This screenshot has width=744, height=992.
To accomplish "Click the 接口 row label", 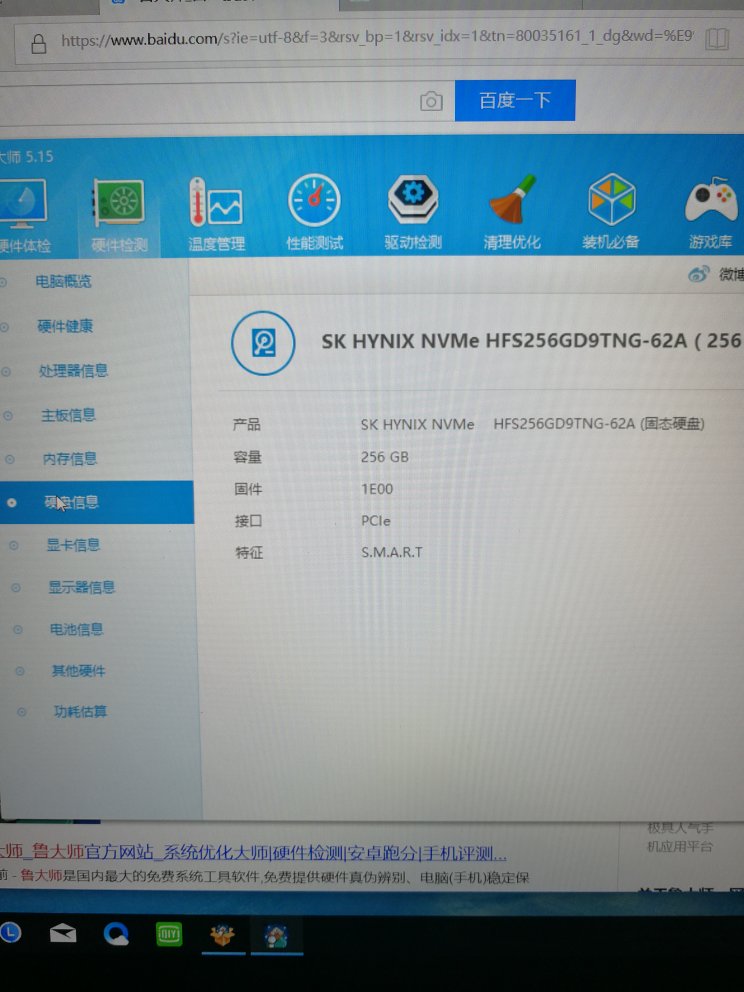I will pos(248,521).
